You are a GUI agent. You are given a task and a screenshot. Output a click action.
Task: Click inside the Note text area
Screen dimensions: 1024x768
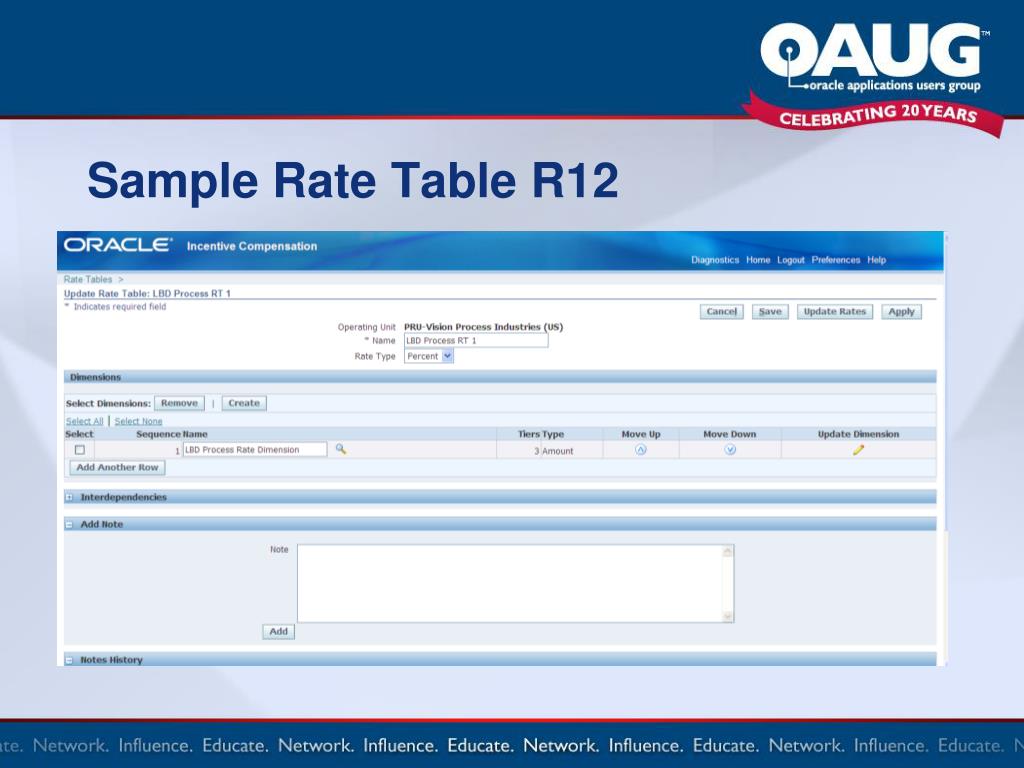tap(509, 584)
